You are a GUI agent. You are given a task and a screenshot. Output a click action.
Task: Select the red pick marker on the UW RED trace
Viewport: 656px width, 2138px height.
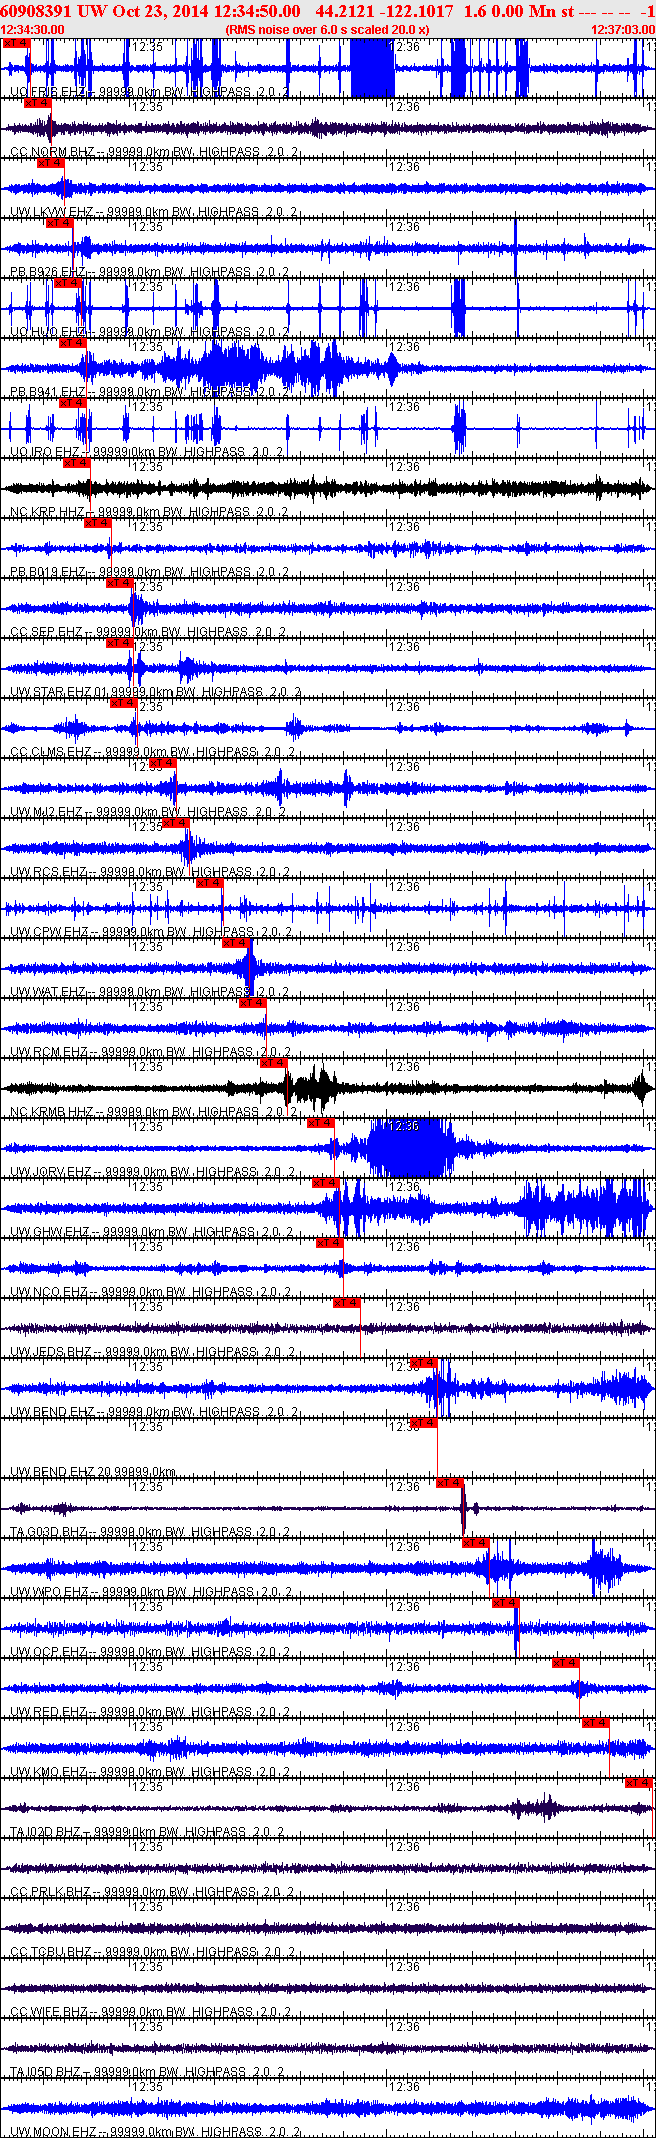point(566,1663)
